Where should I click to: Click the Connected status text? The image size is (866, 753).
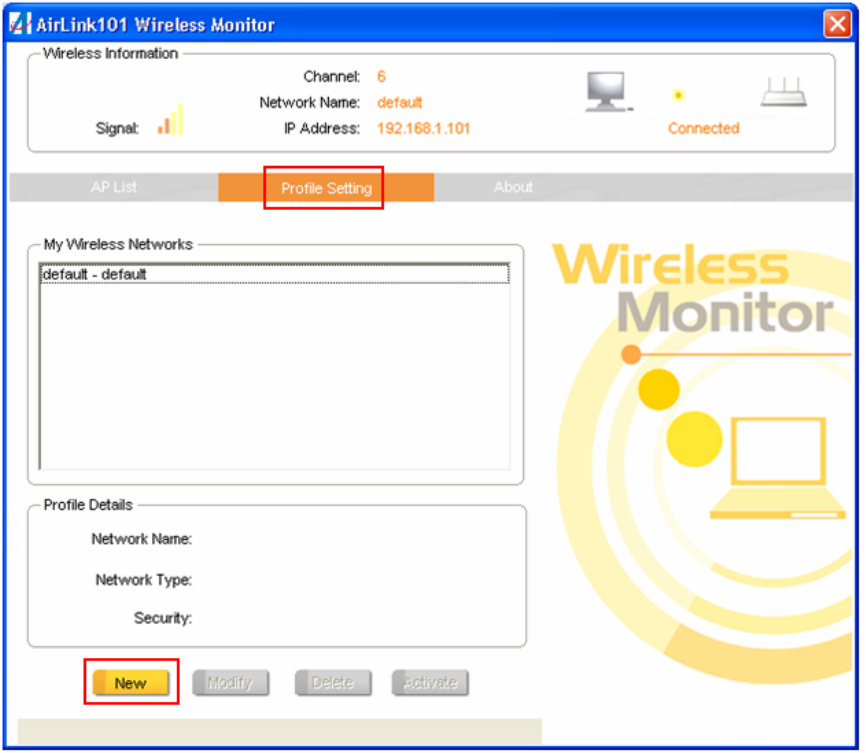pos(703,129)
